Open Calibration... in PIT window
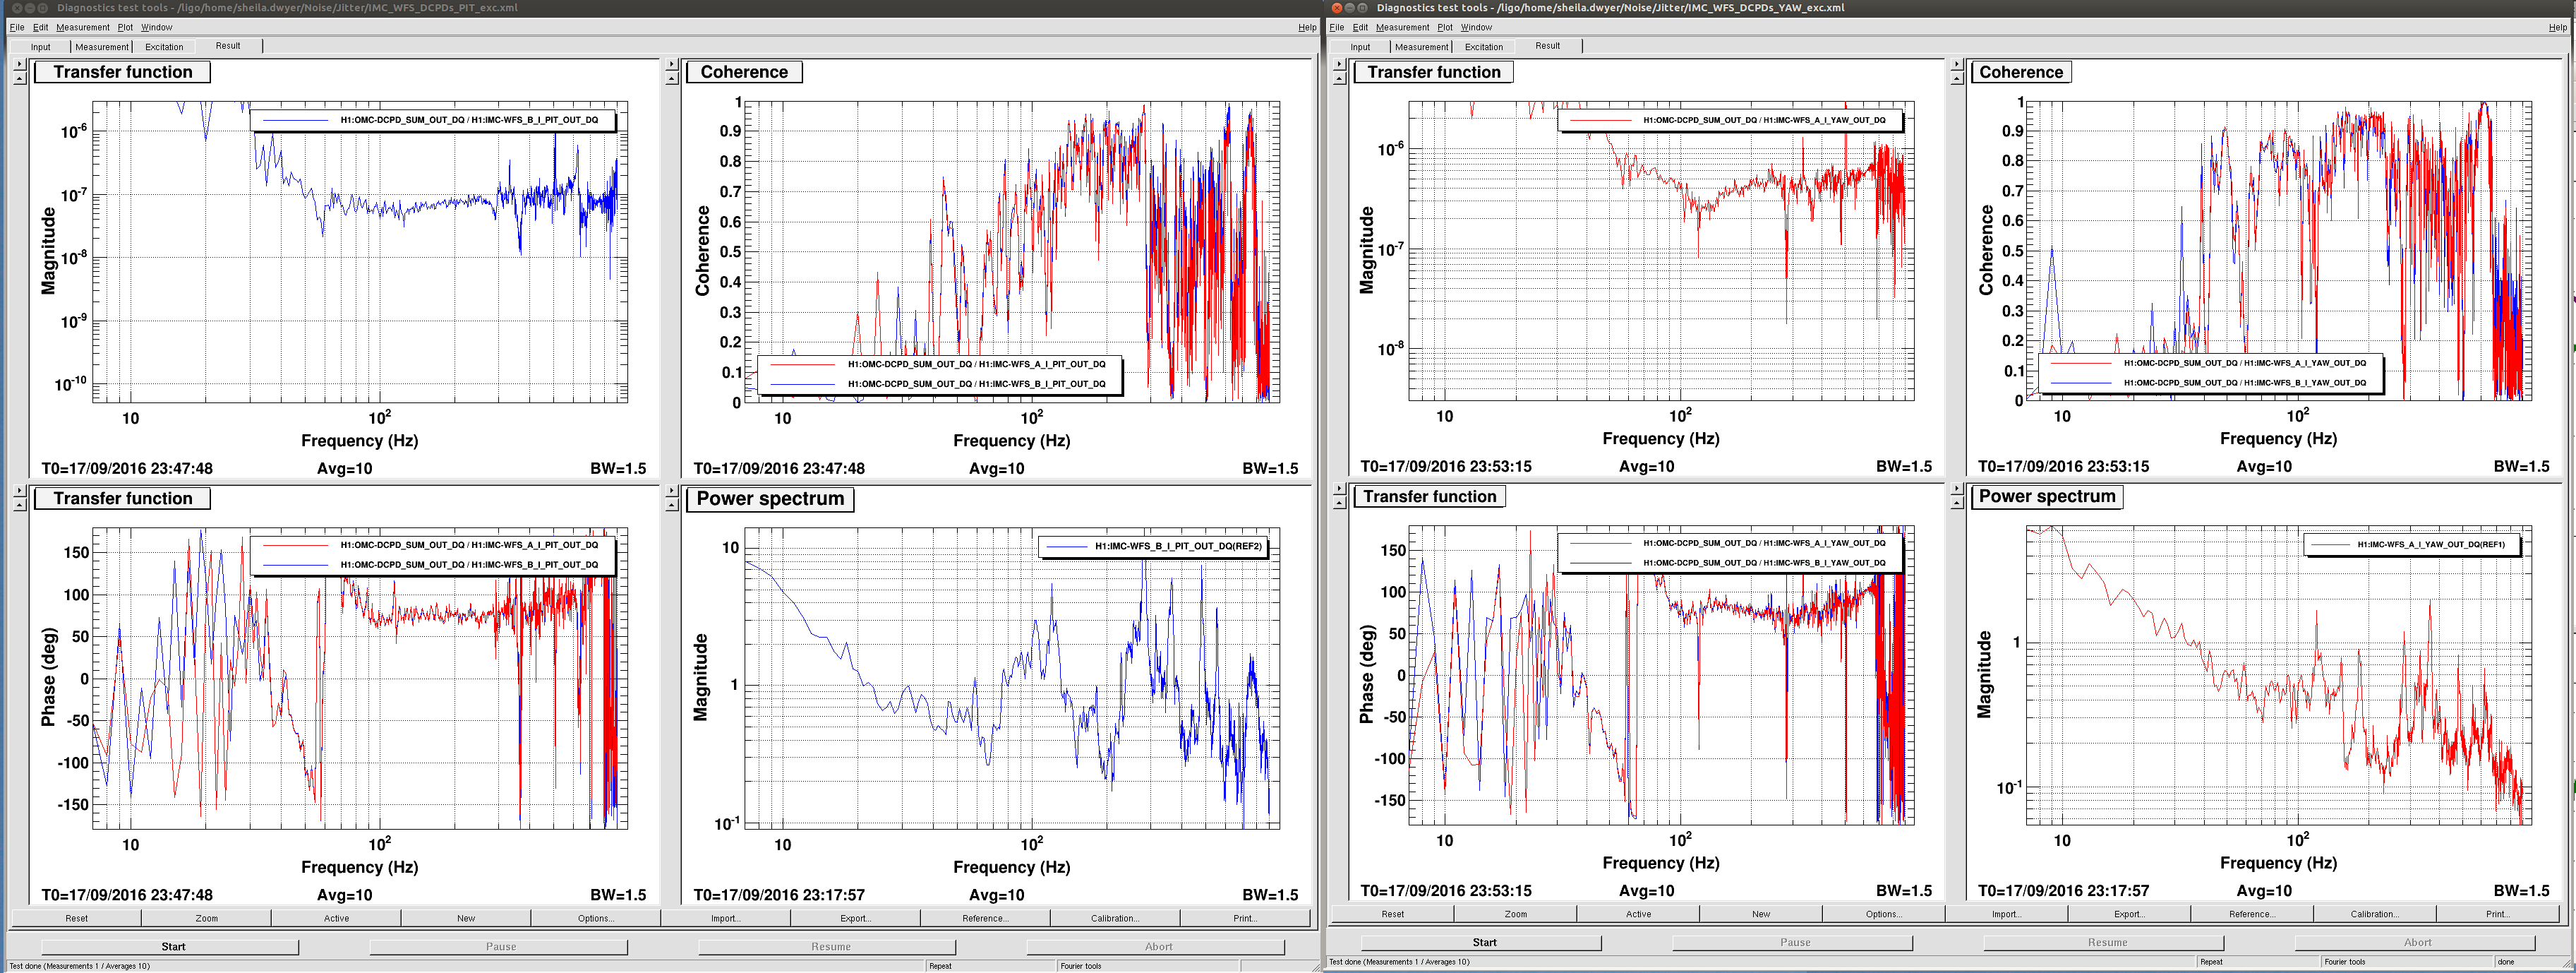The image size is (2576, 973). click(x=1115, y=918)
